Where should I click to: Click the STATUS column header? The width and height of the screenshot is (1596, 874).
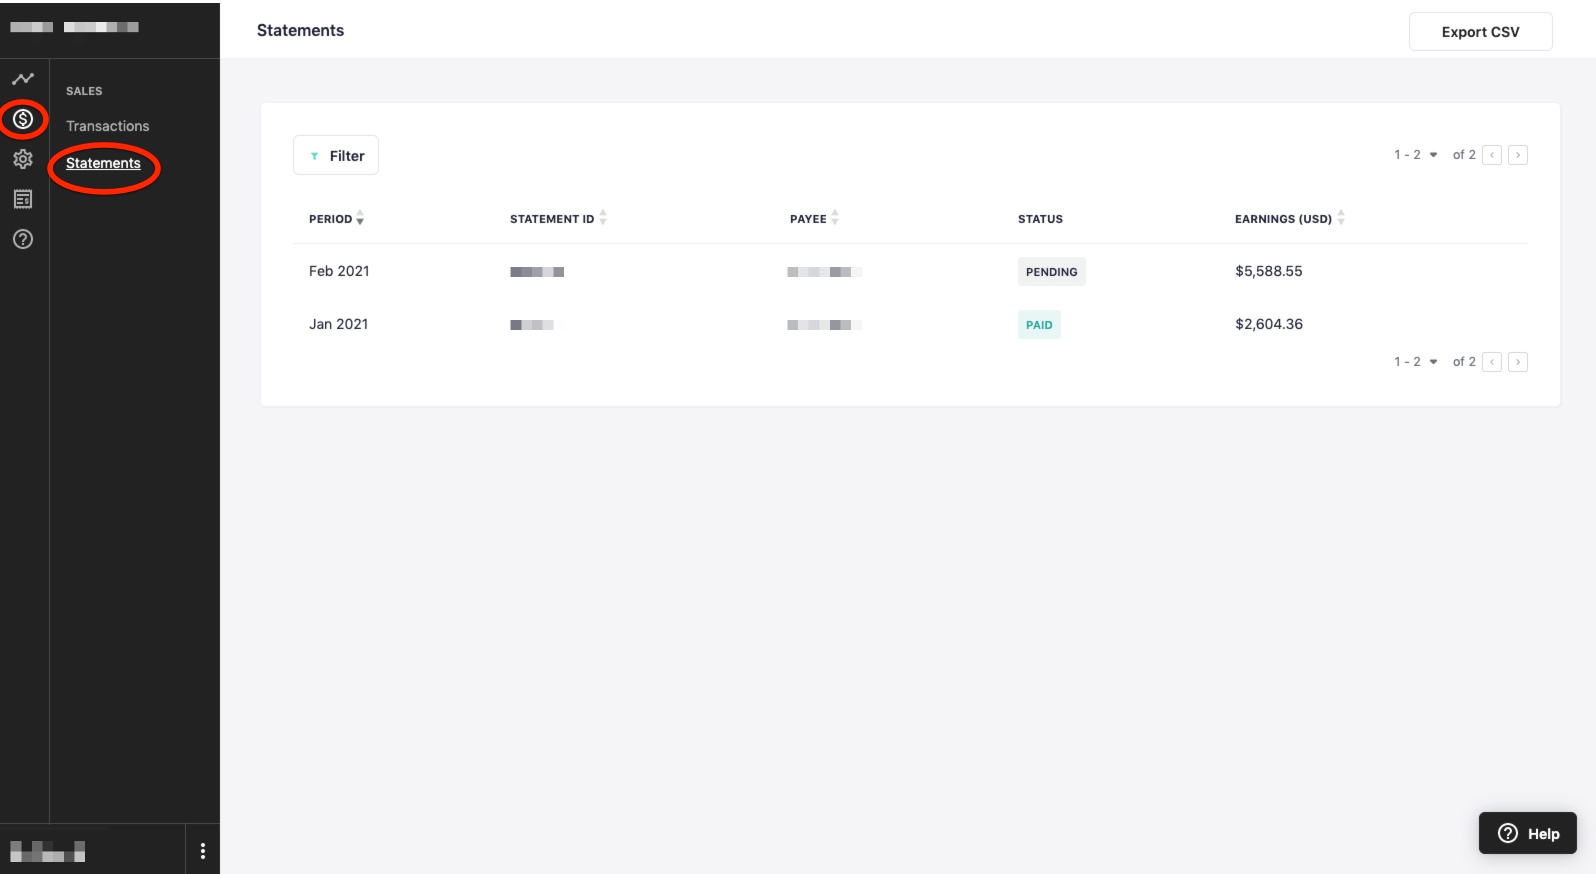(x=1040, y=219)
